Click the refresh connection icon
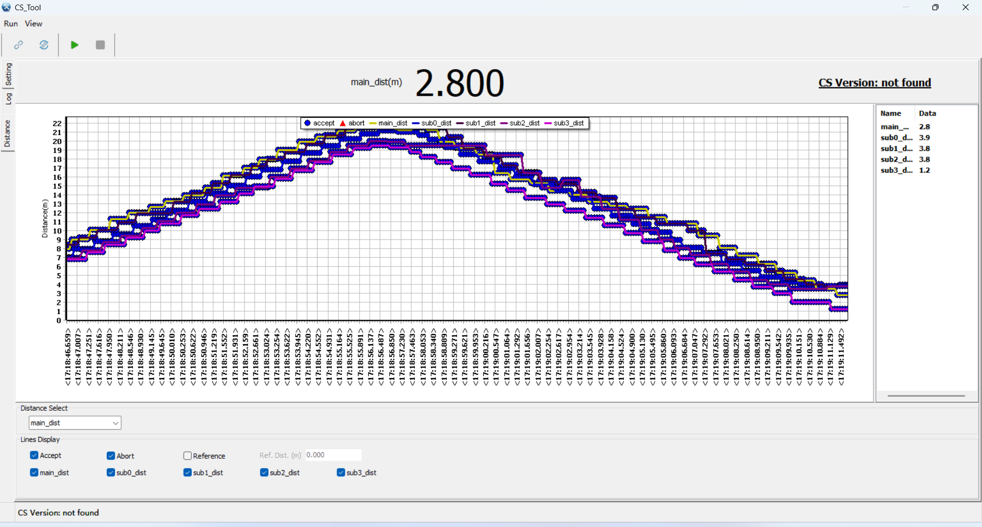Image resolution: width=982 pixels, height=527 pixels. [x=44, y=45]
